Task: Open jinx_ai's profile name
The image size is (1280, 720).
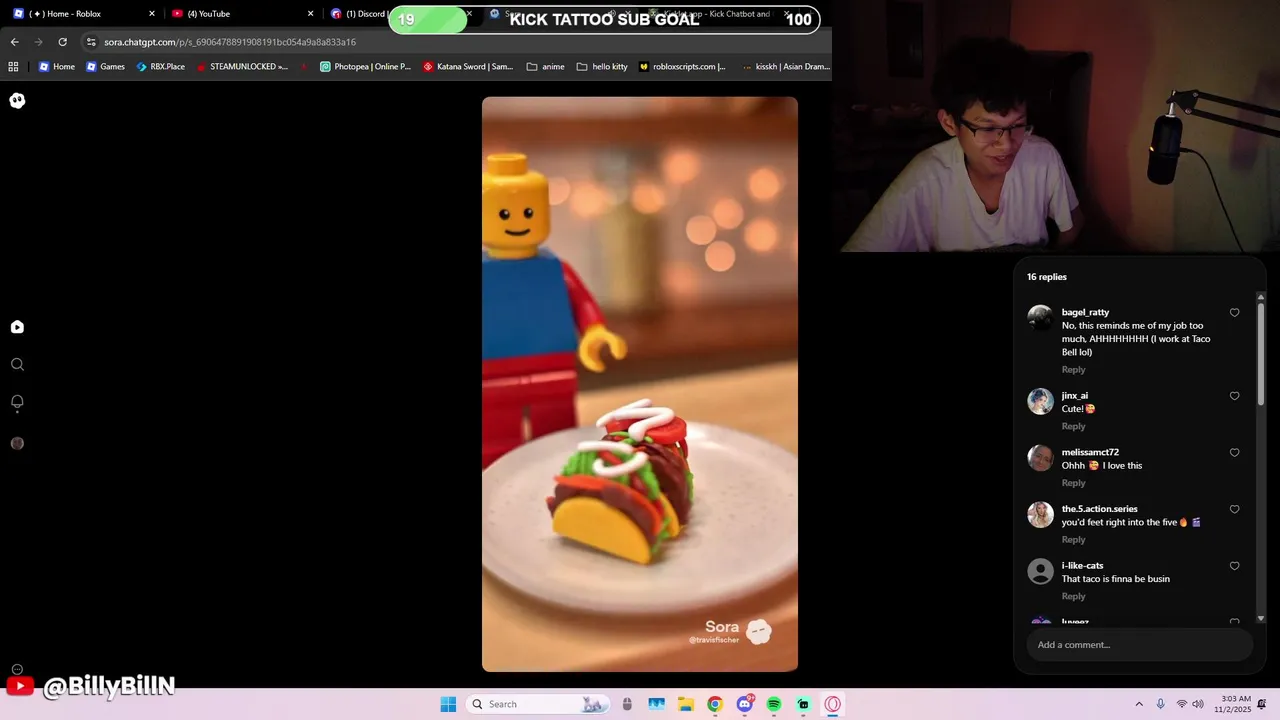Action: (x=1075, y=396)
